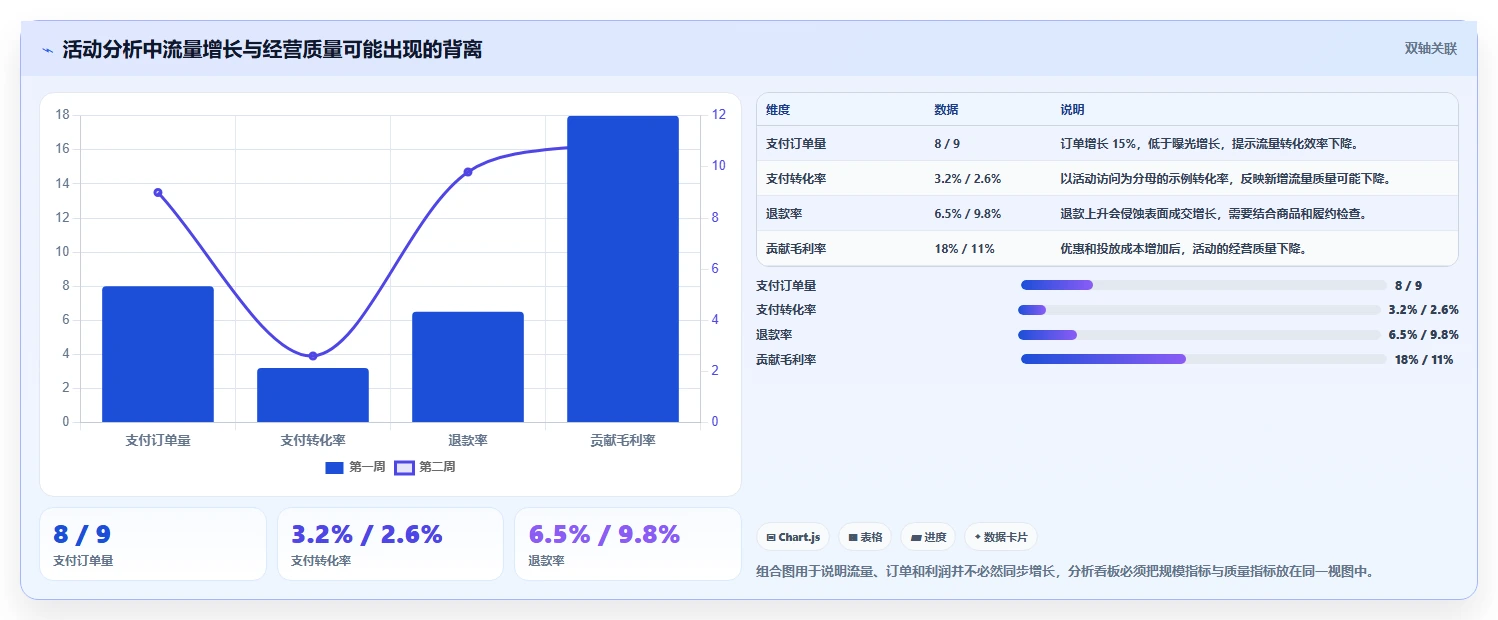Click the blue bar for 支付订单量 in chart

point(158,354)
